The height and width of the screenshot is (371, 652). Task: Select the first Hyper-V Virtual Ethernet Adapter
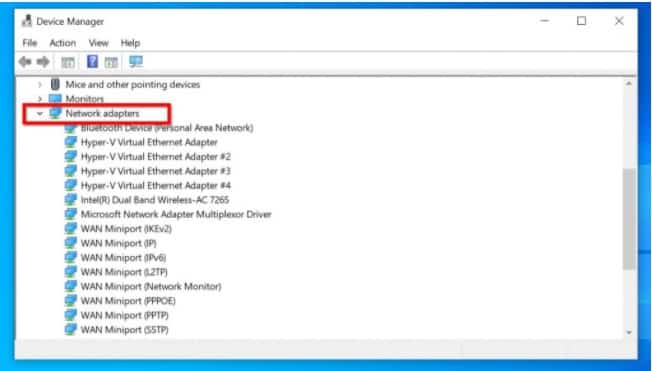point(149,142)
